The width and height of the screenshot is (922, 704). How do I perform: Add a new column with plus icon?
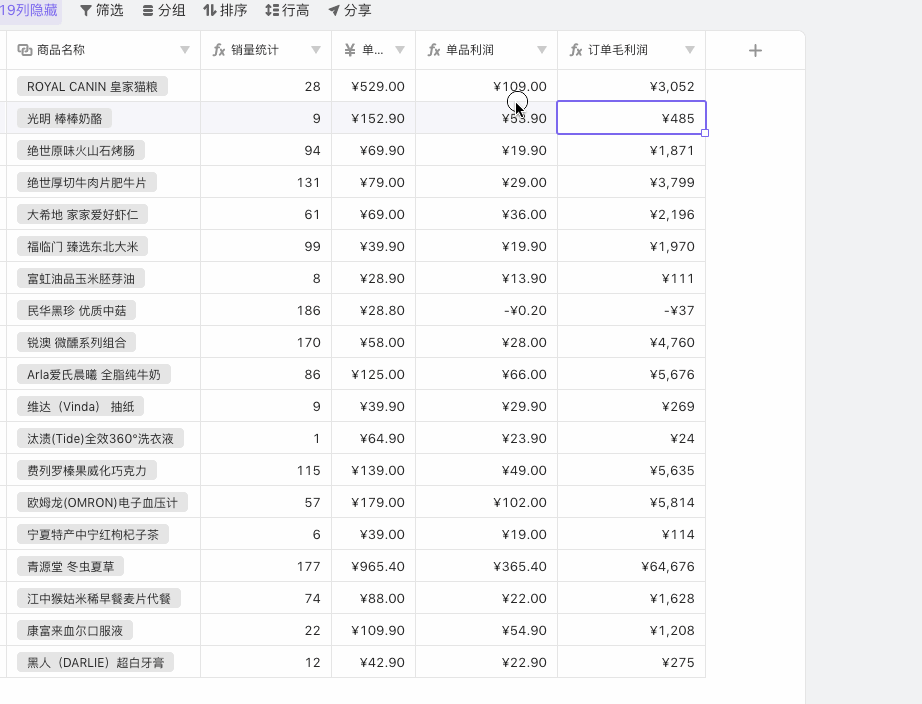(x=755, y=51)
